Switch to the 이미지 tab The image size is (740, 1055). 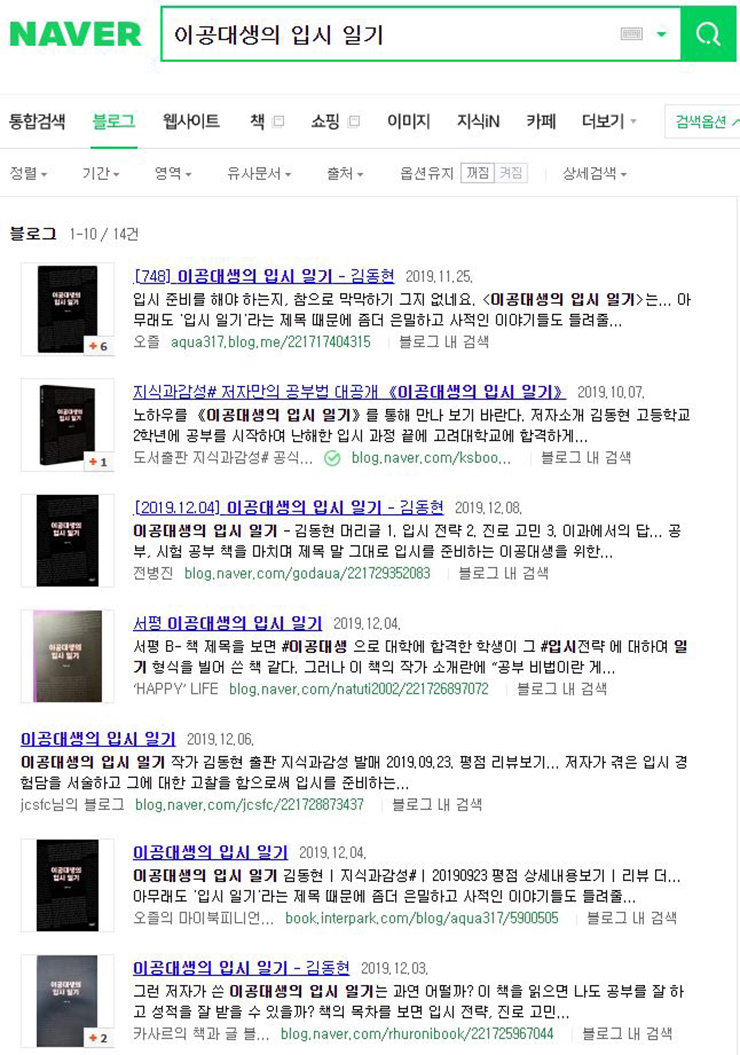[408, 121]
